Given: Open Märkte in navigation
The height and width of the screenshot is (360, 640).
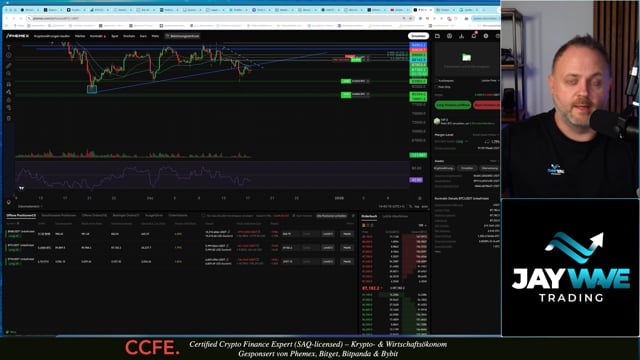Looking at the screenshot, I should pyautogui.click(x=80, y=36).
